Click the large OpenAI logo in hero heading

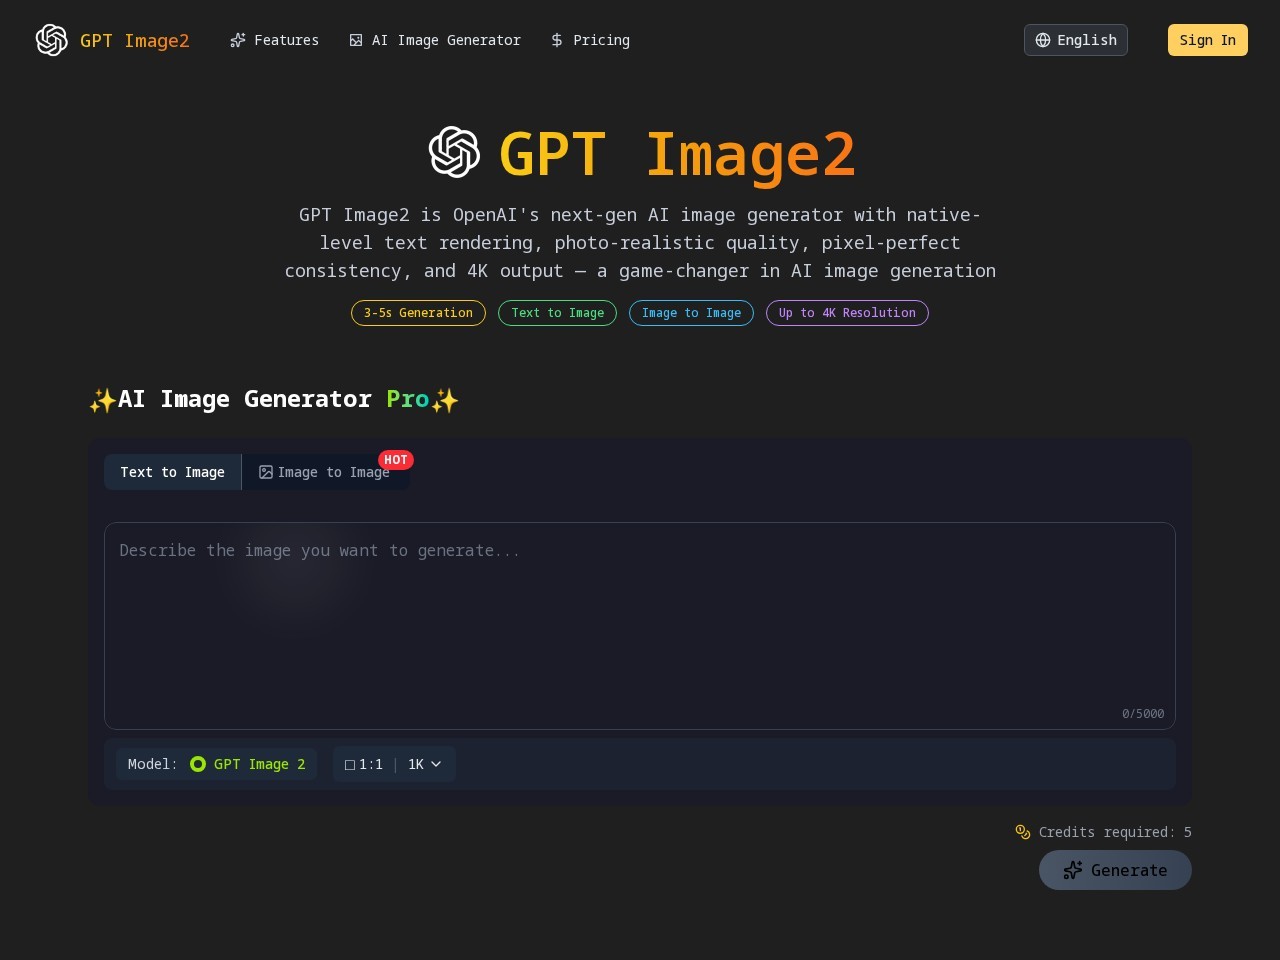[x=455, y=152]
